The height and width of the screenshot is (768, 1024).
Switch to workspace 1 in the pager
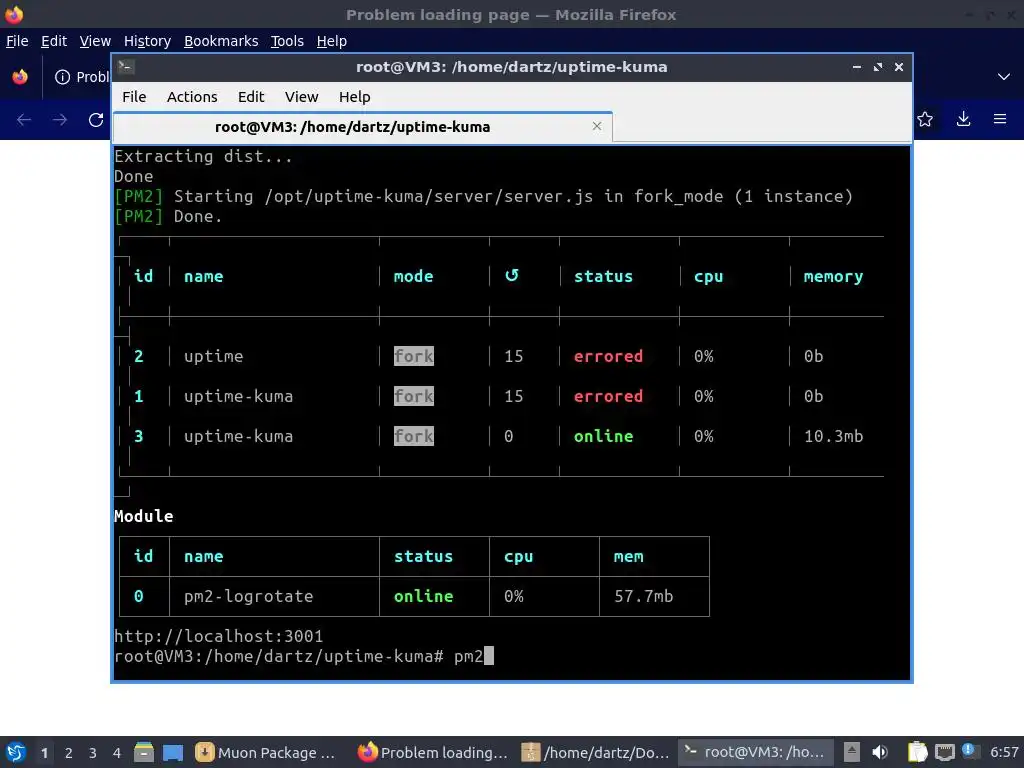click(44, 753)
